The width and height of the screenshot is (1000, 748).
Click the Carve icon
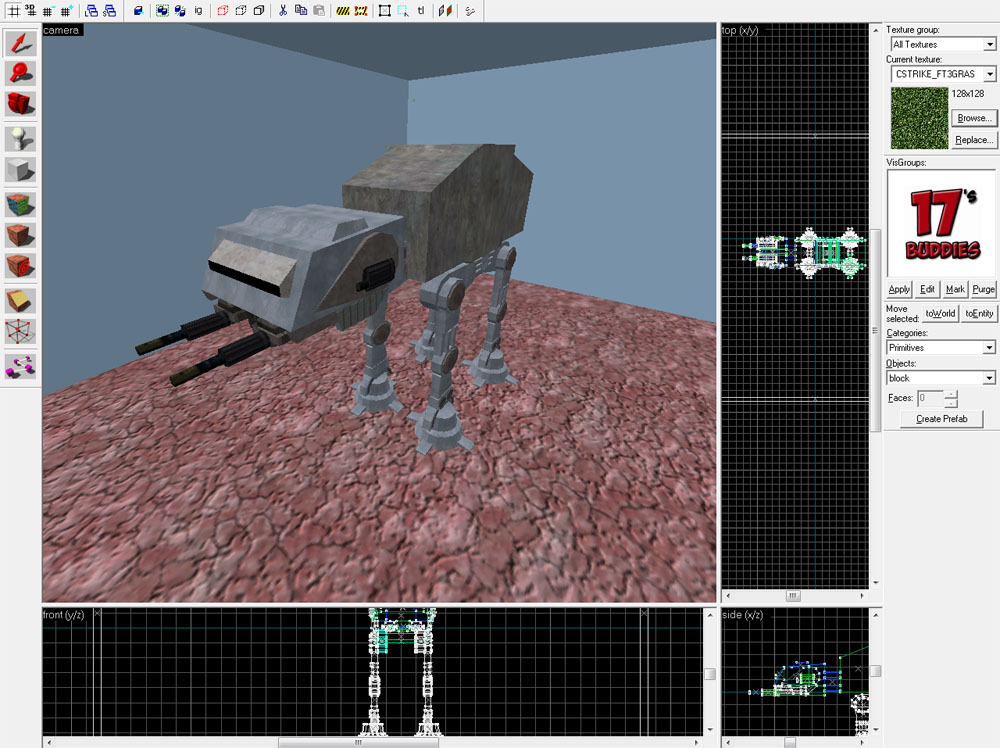138,11
